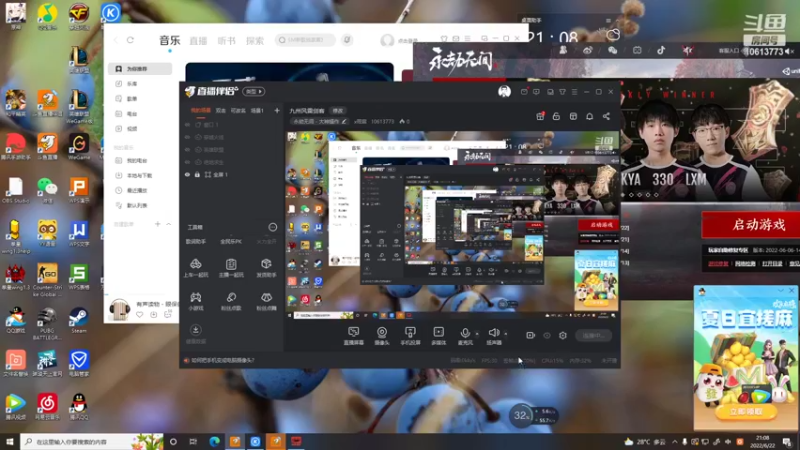Open the Steam desktop shortcut
Viewport: 800px width, 450px height.
(79, 320)
